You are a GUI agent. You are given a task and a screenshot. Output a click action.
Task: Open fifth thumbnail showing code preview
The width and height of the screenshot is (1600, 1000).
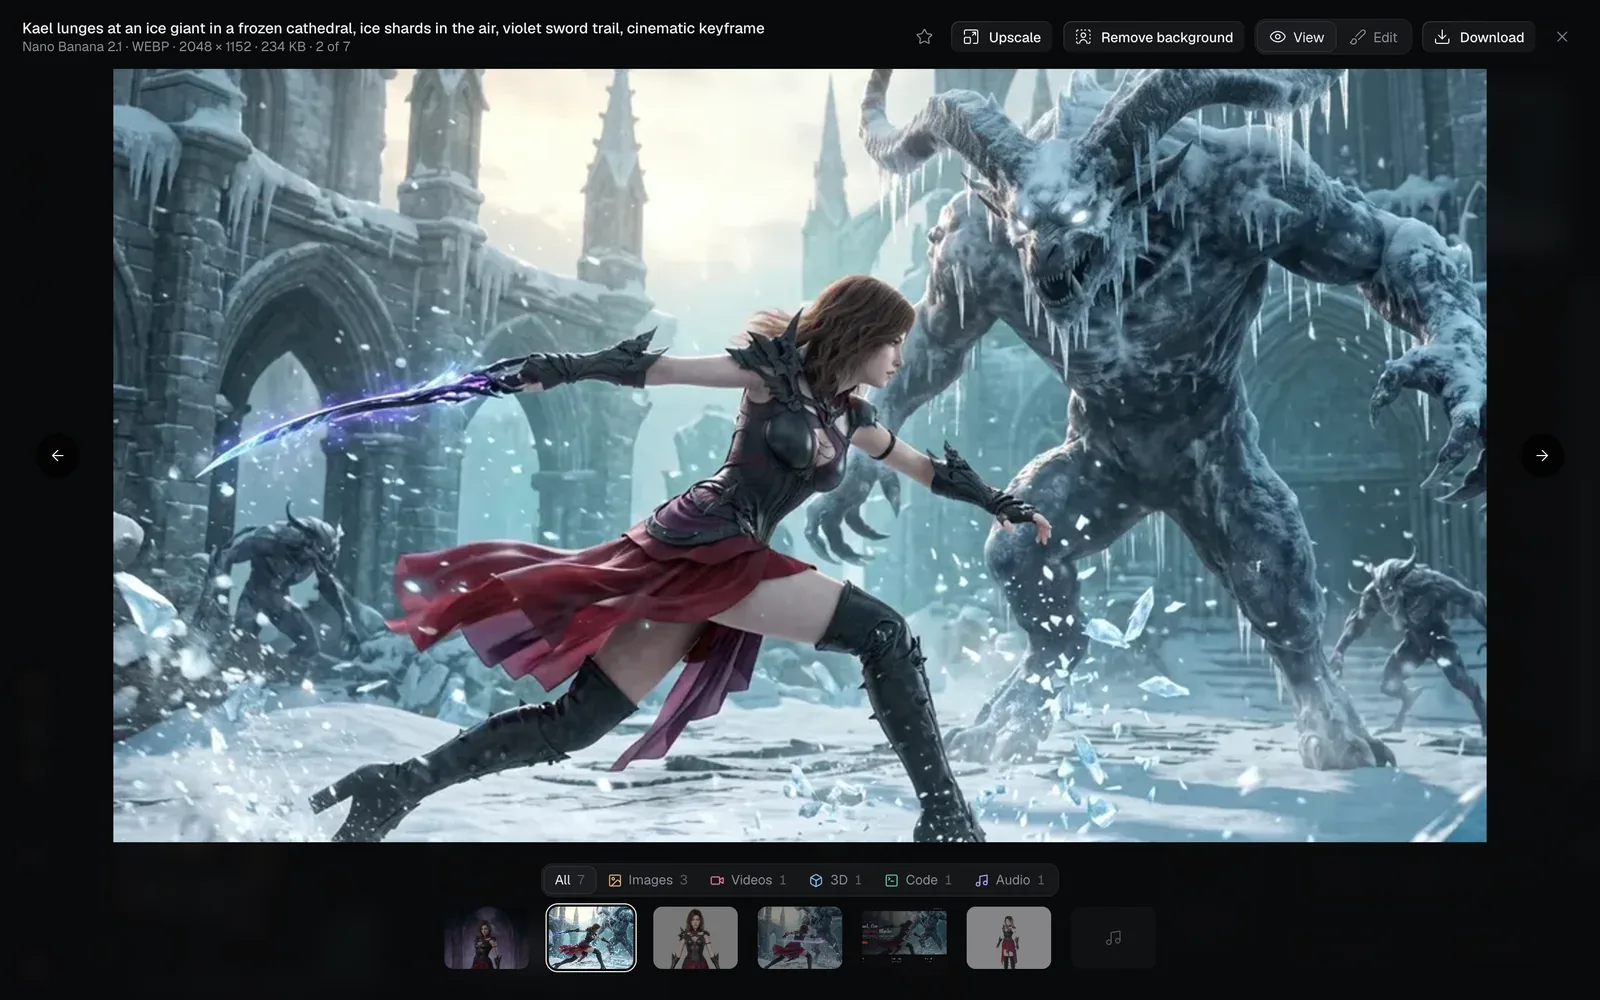pos(904,938)
